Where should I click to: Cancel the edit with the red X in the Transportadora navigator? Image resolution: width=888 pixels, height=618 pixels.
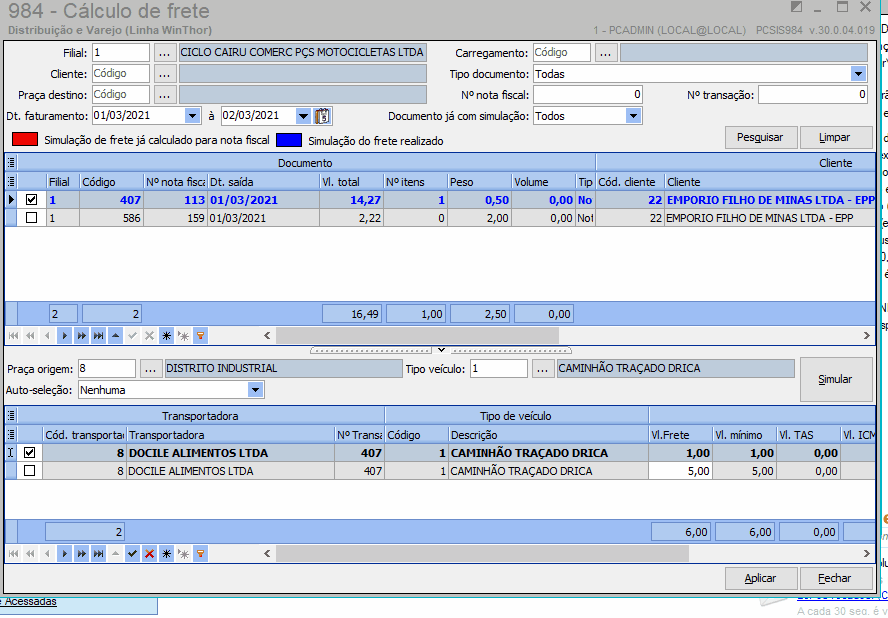150,553
